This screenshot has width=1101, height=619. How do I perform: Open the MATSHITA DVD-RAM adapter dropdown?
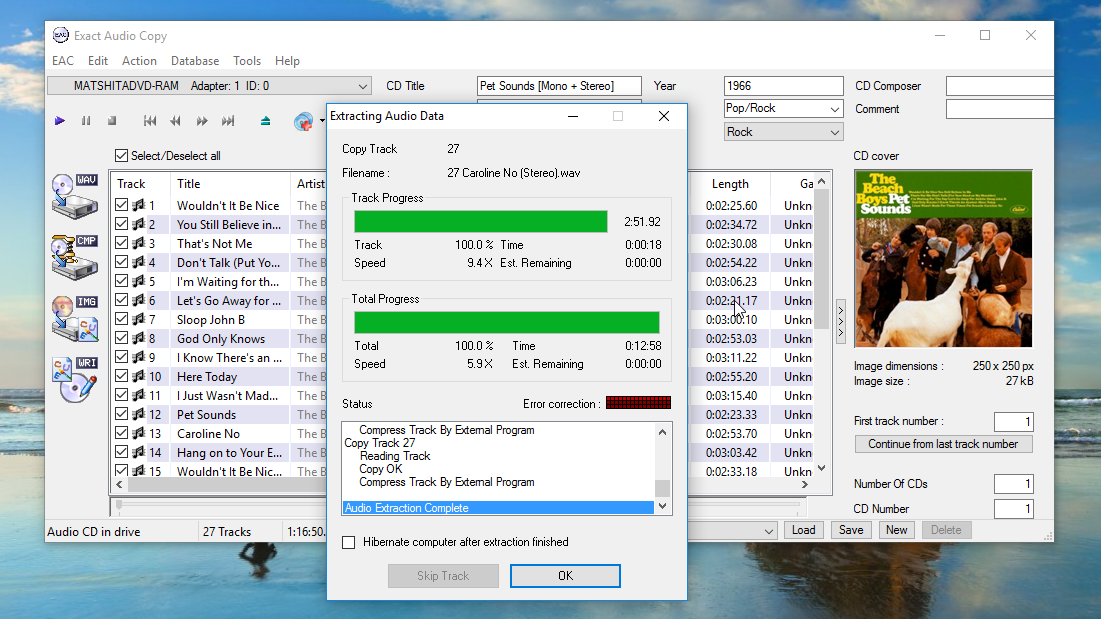pos(364,85)
